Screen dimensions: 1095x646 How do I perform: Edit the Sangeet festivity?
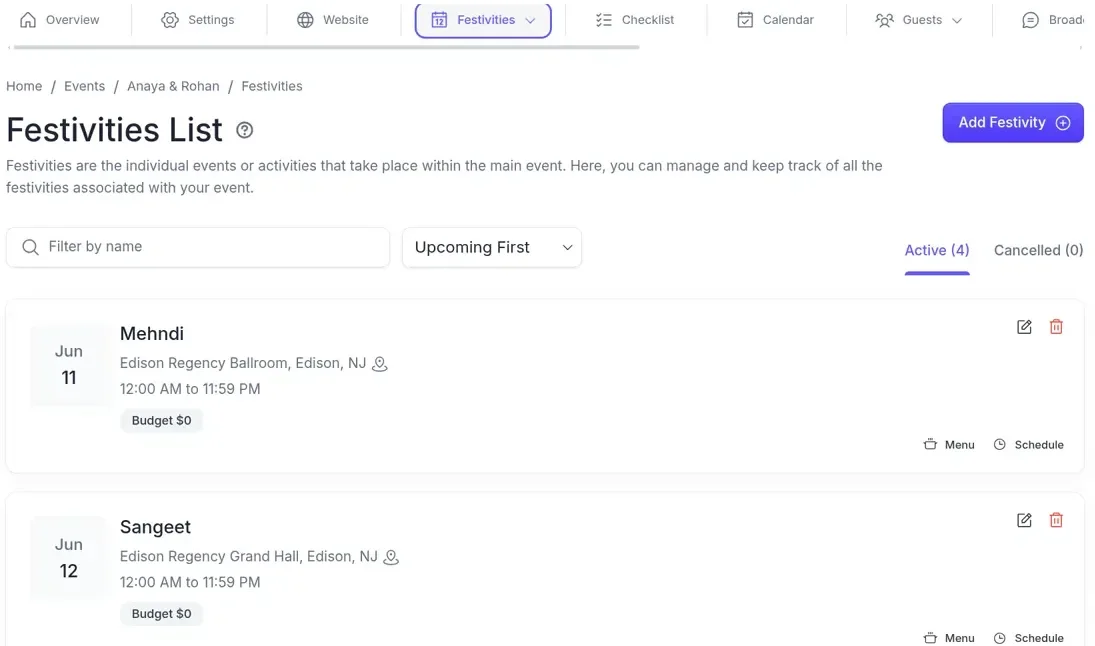[x=1024, y=520]
